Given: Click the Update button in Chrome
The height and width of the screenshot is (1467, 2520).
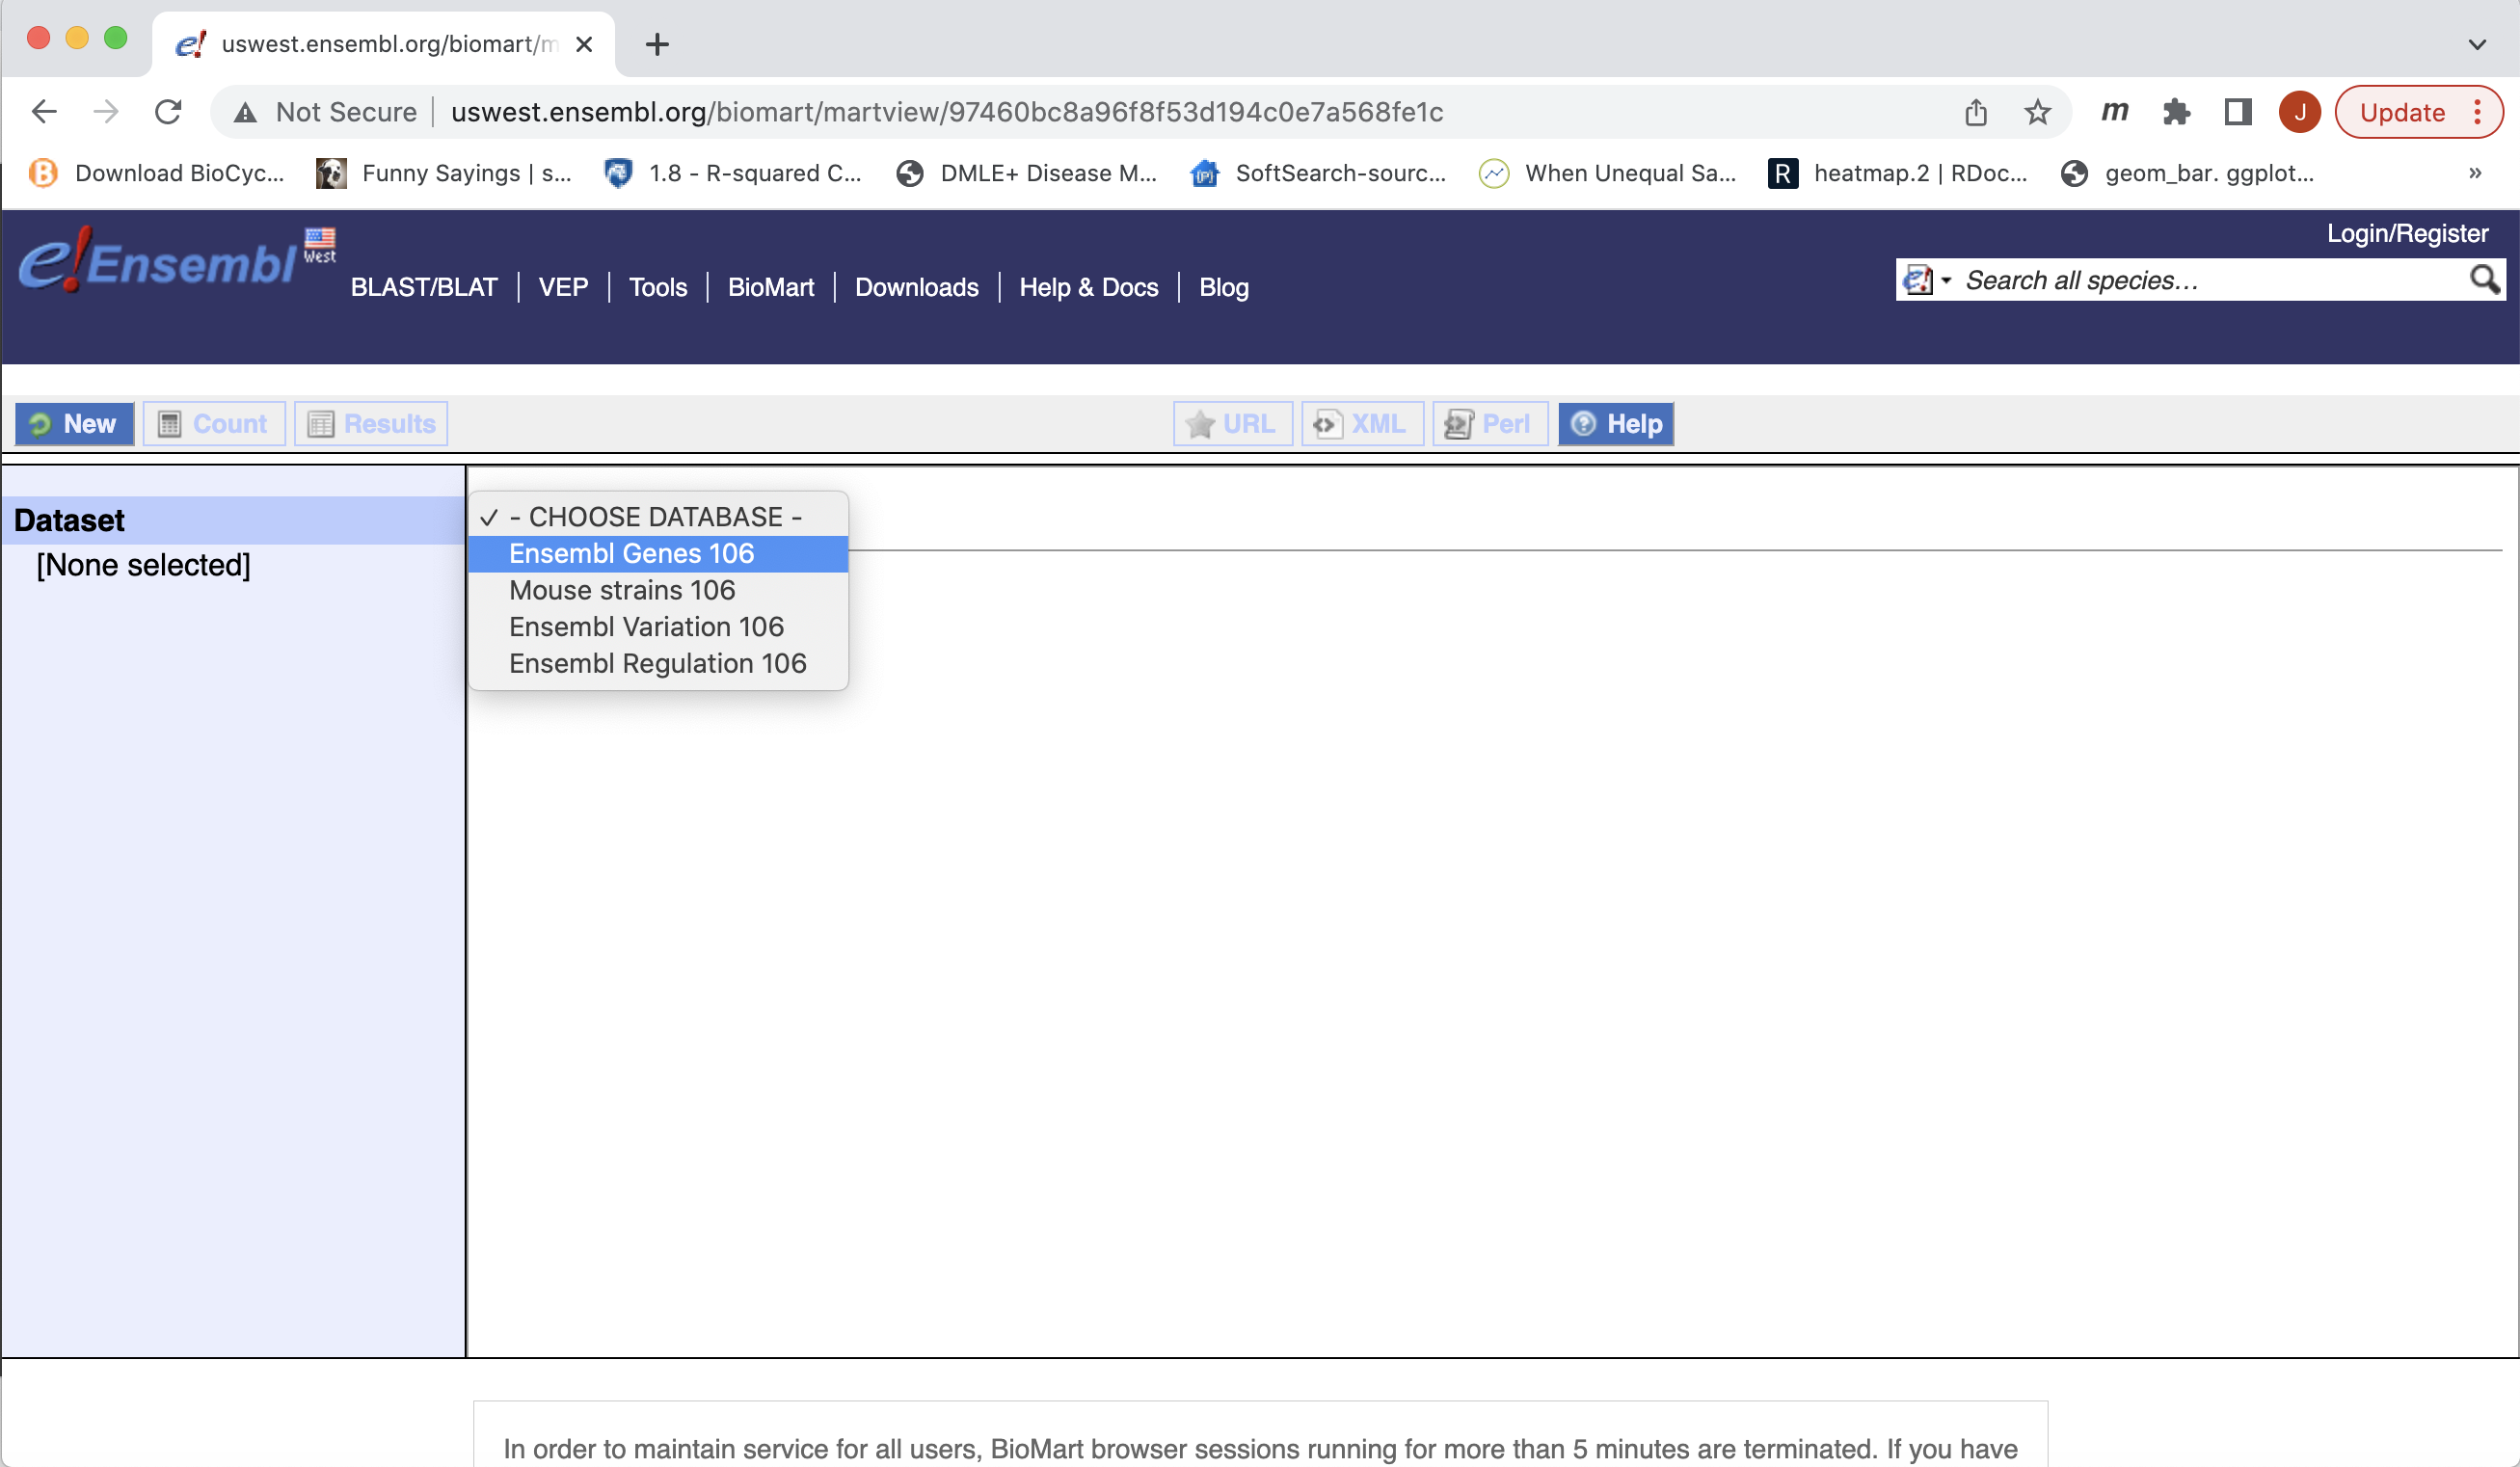Looking at the screenshot, I should click(x=2402, y=112).
